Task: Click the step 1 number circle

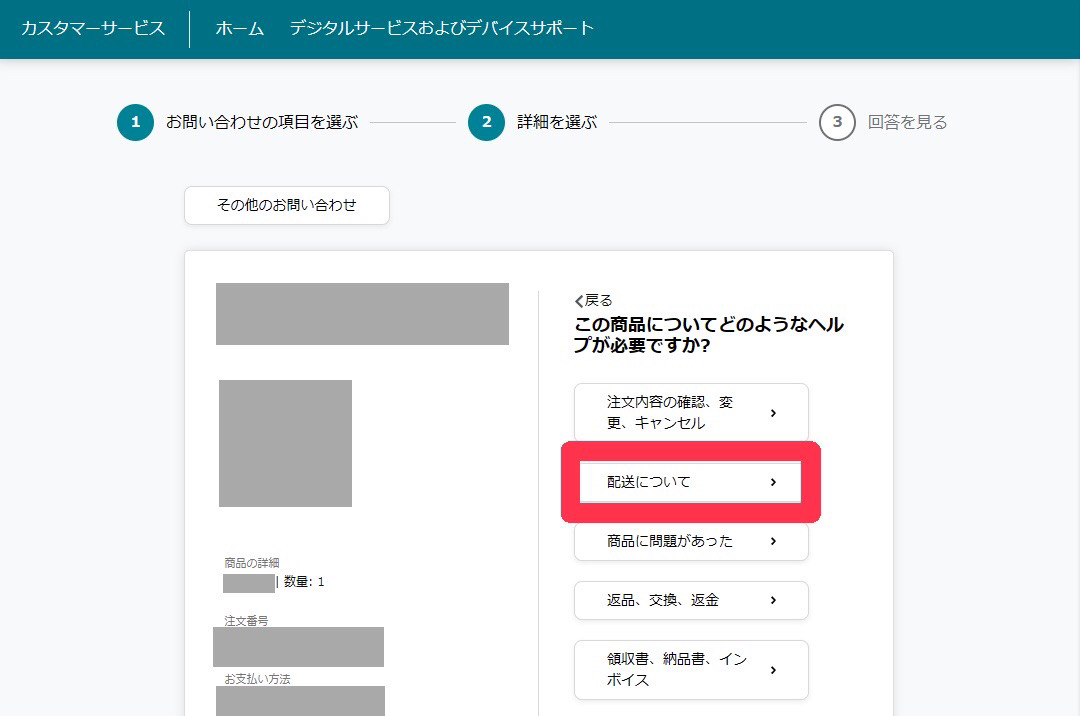Action: coord(135,123)
